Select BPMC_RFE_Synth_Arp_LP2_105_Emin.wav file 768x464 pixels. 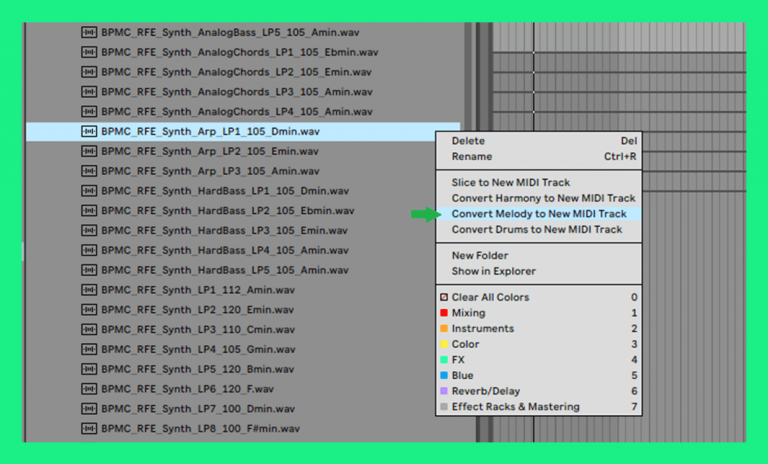209,151
